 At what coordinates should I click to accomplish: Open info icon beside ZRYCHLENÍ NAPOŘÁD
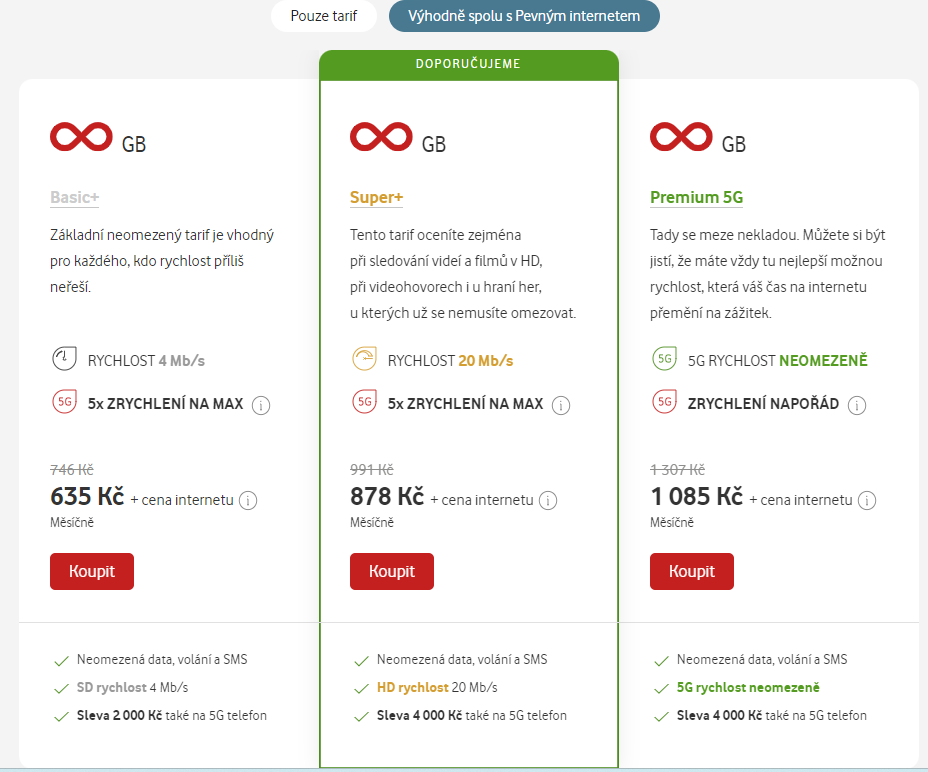[857, 406]
